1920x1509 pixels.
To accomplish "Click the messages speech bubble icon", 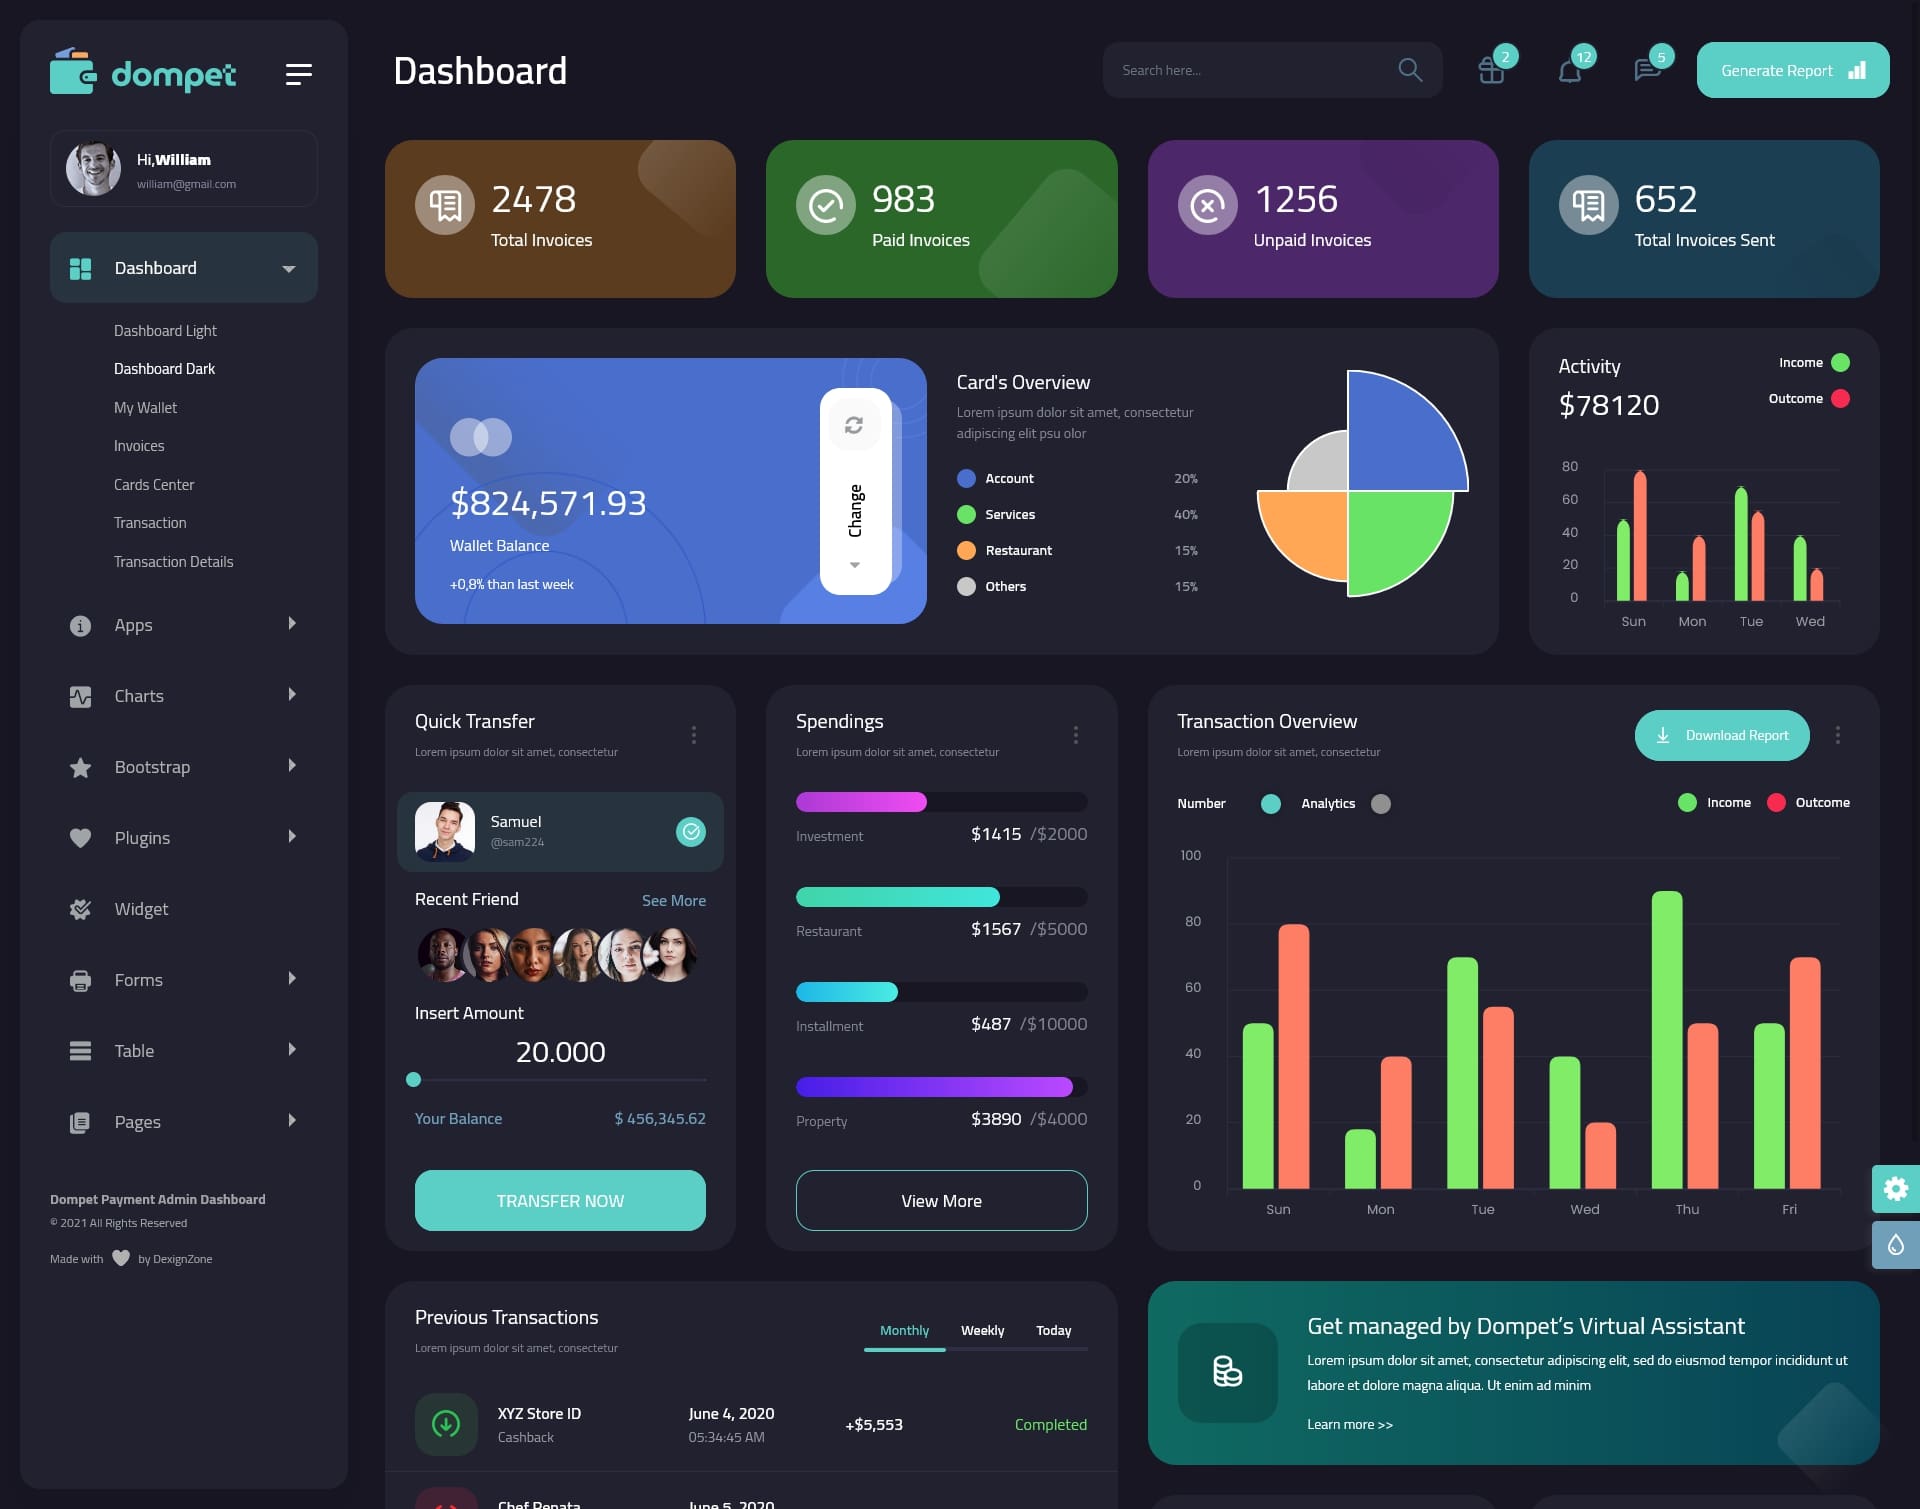I will tap(1646, 70).
